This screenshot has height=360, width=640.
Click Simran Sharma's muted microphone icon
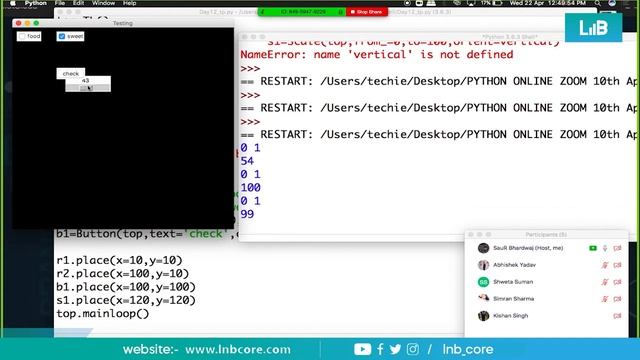(x=605, y=299)
